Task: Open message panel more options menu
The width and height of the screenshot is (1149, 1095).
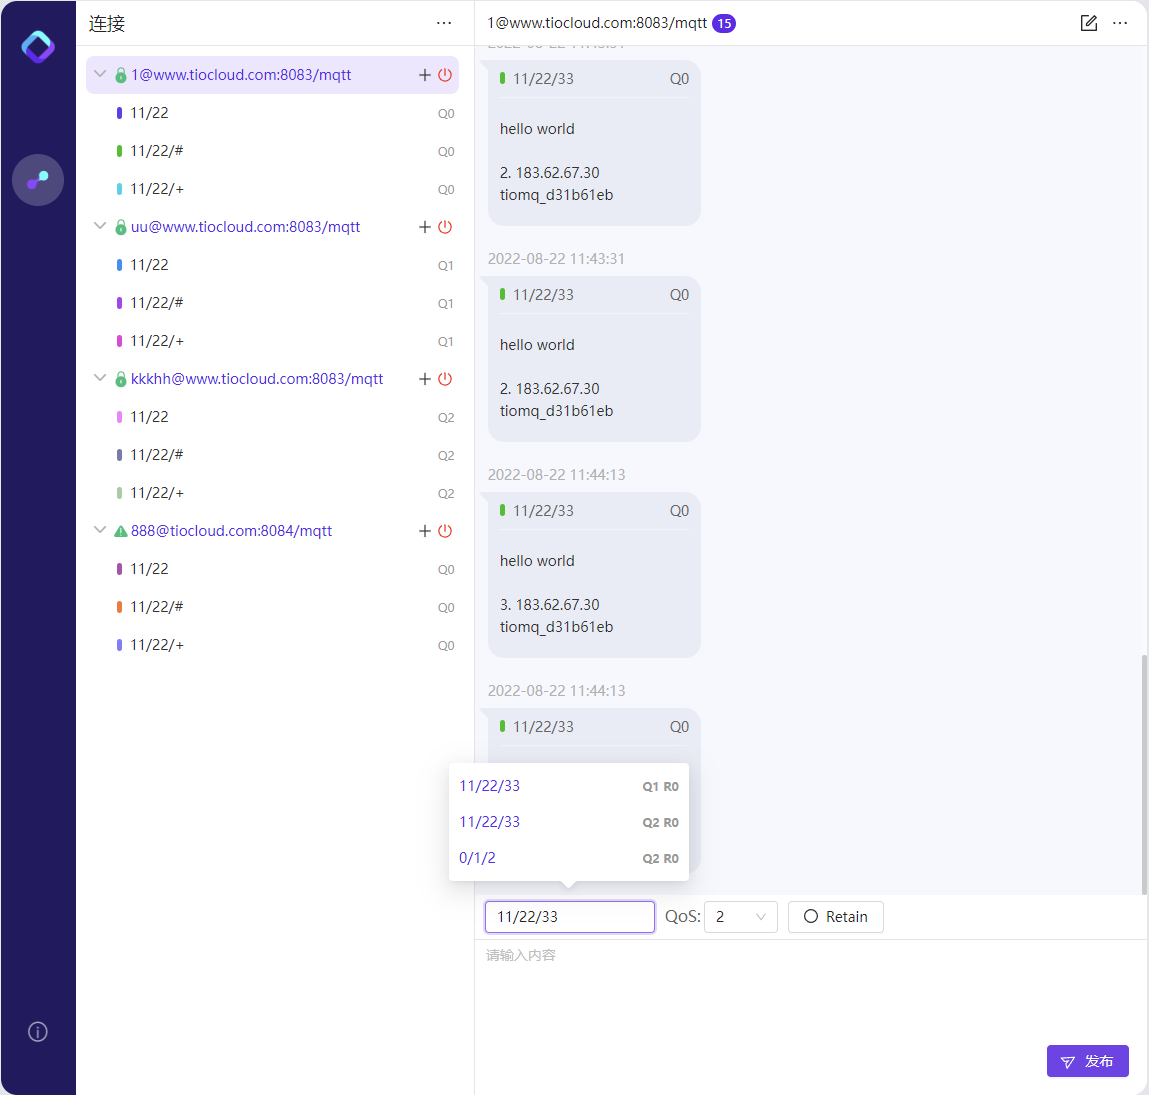Action: pos(1120,23)
